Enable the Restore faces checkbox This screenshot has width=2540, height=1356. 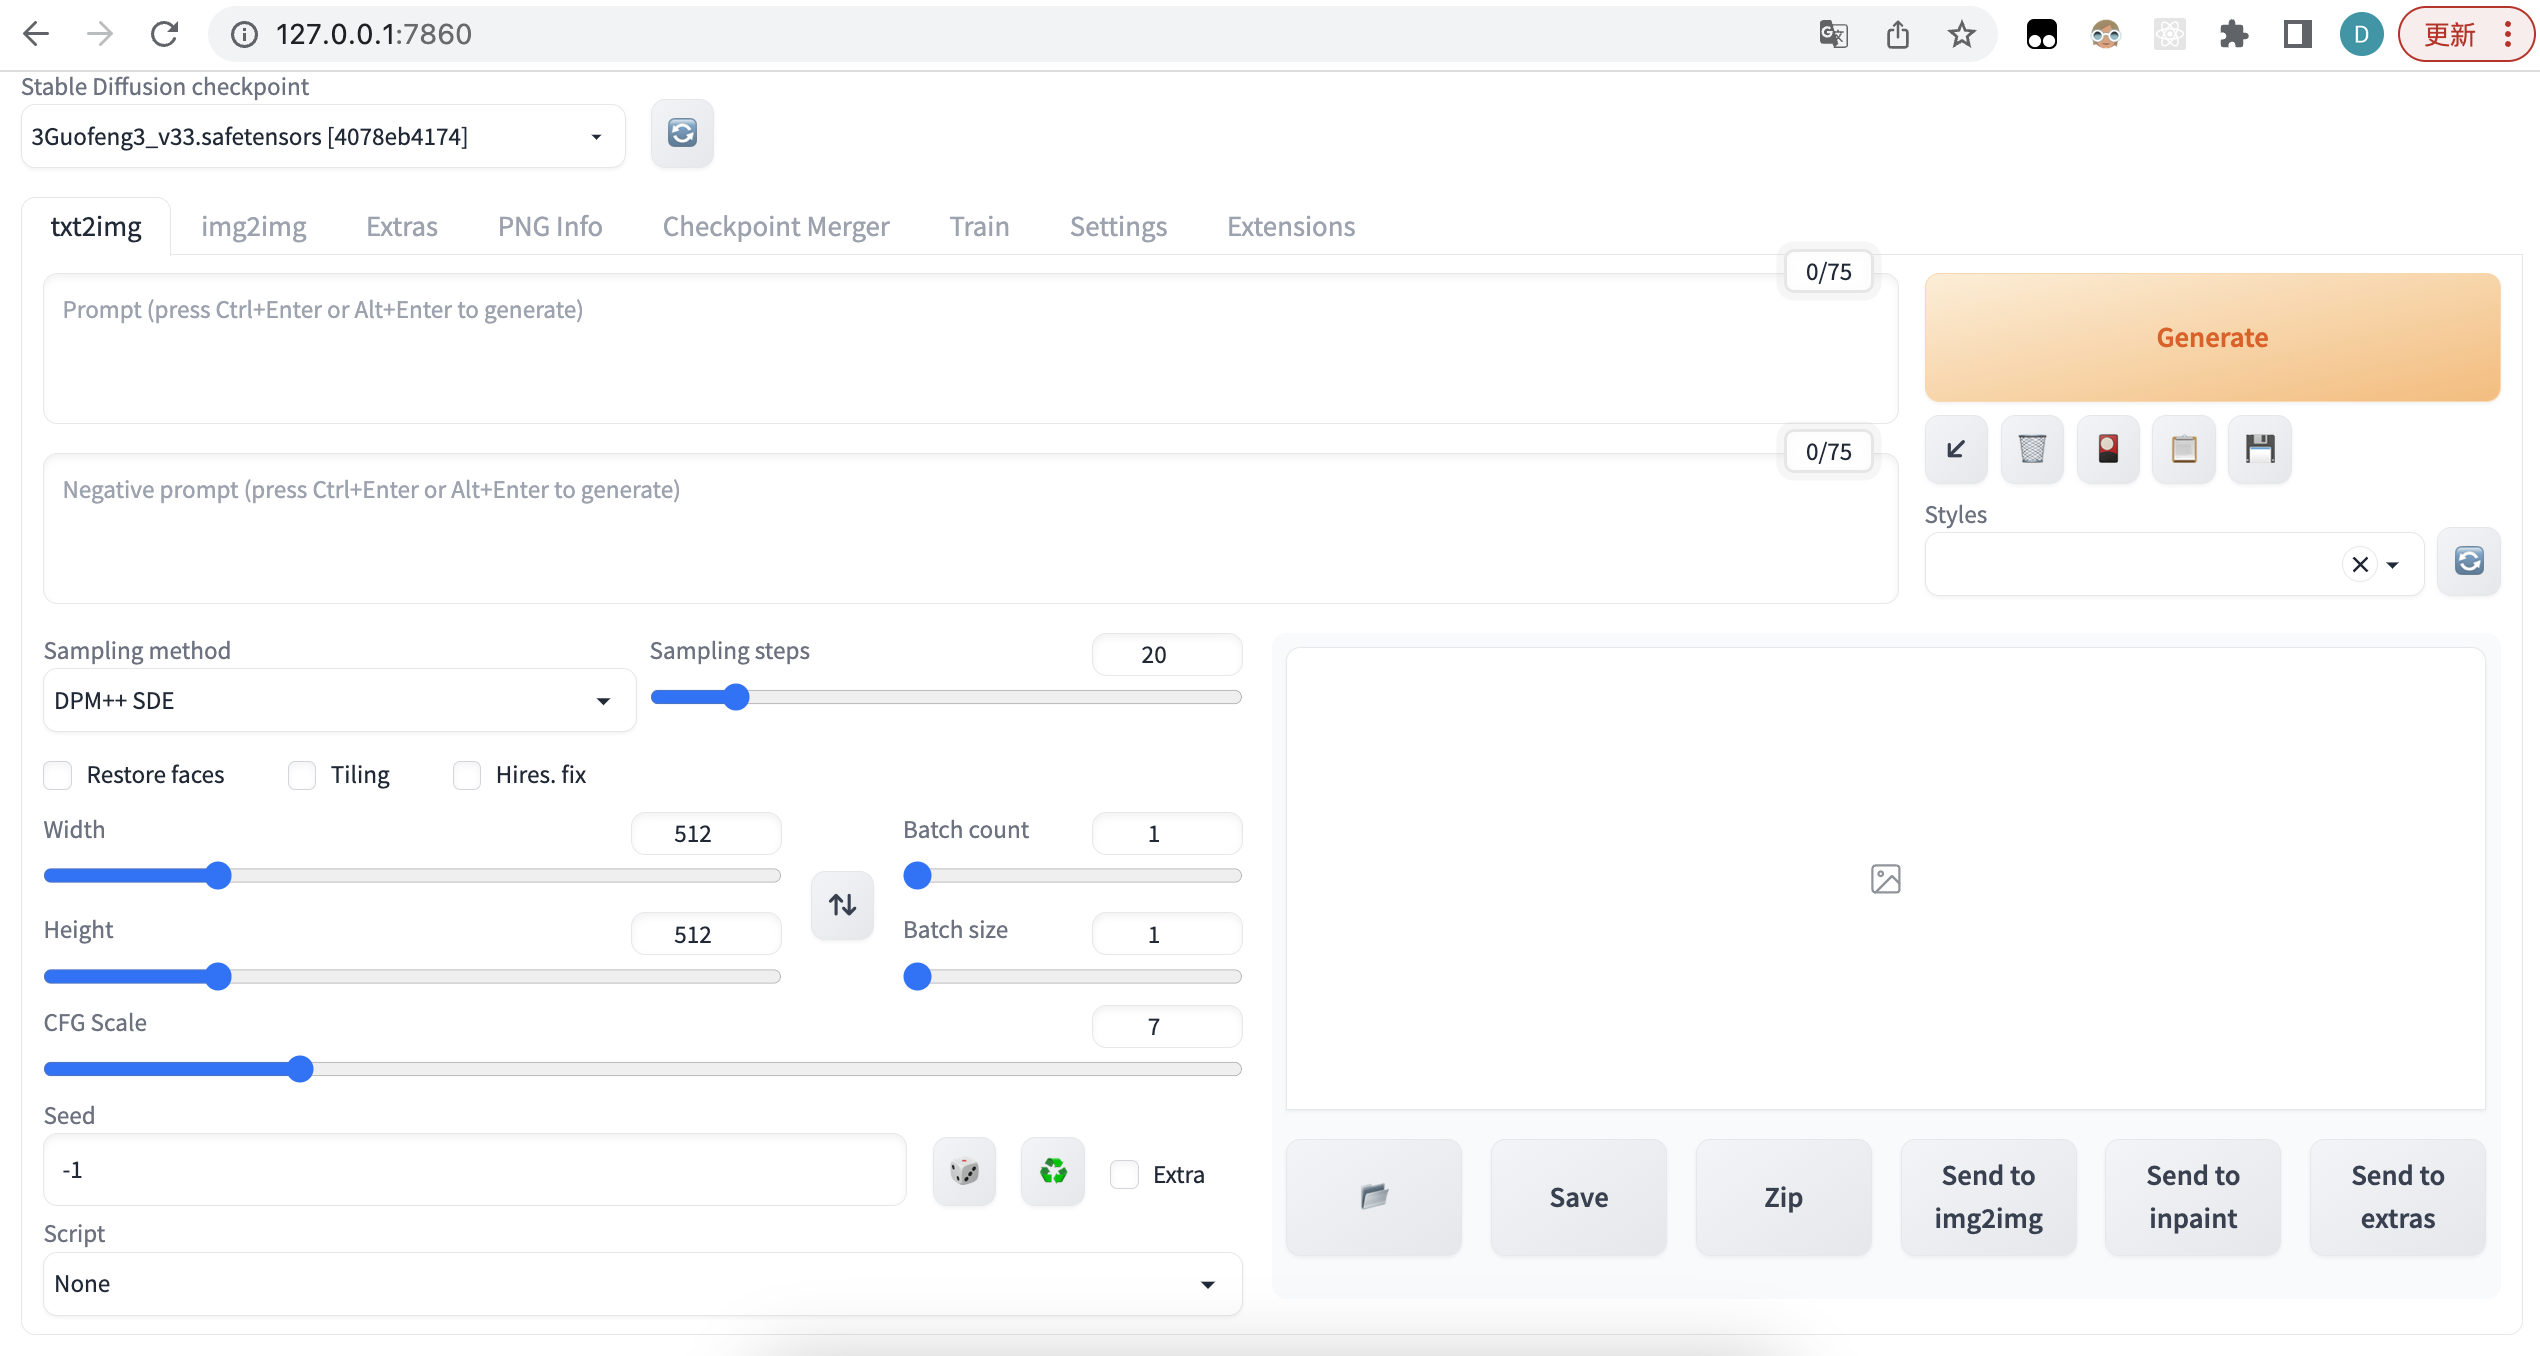tap(59, 775)
